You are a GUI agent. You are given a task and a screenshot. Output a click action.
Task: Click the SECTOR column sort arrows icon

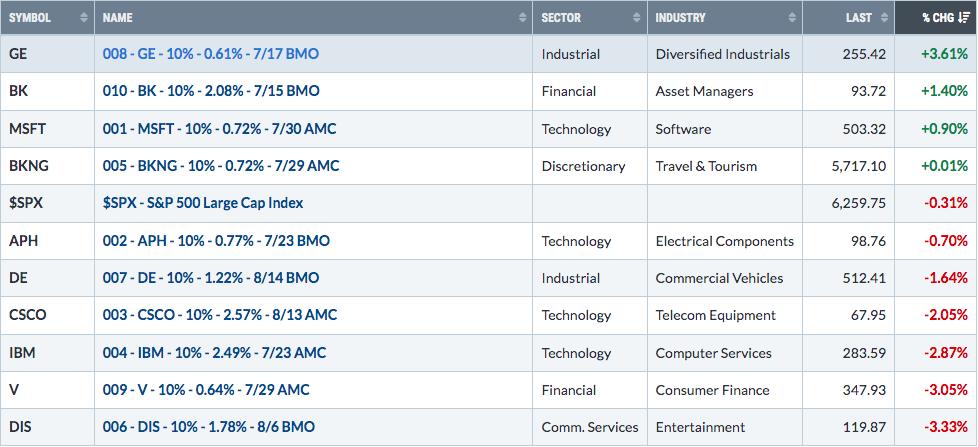637,18
